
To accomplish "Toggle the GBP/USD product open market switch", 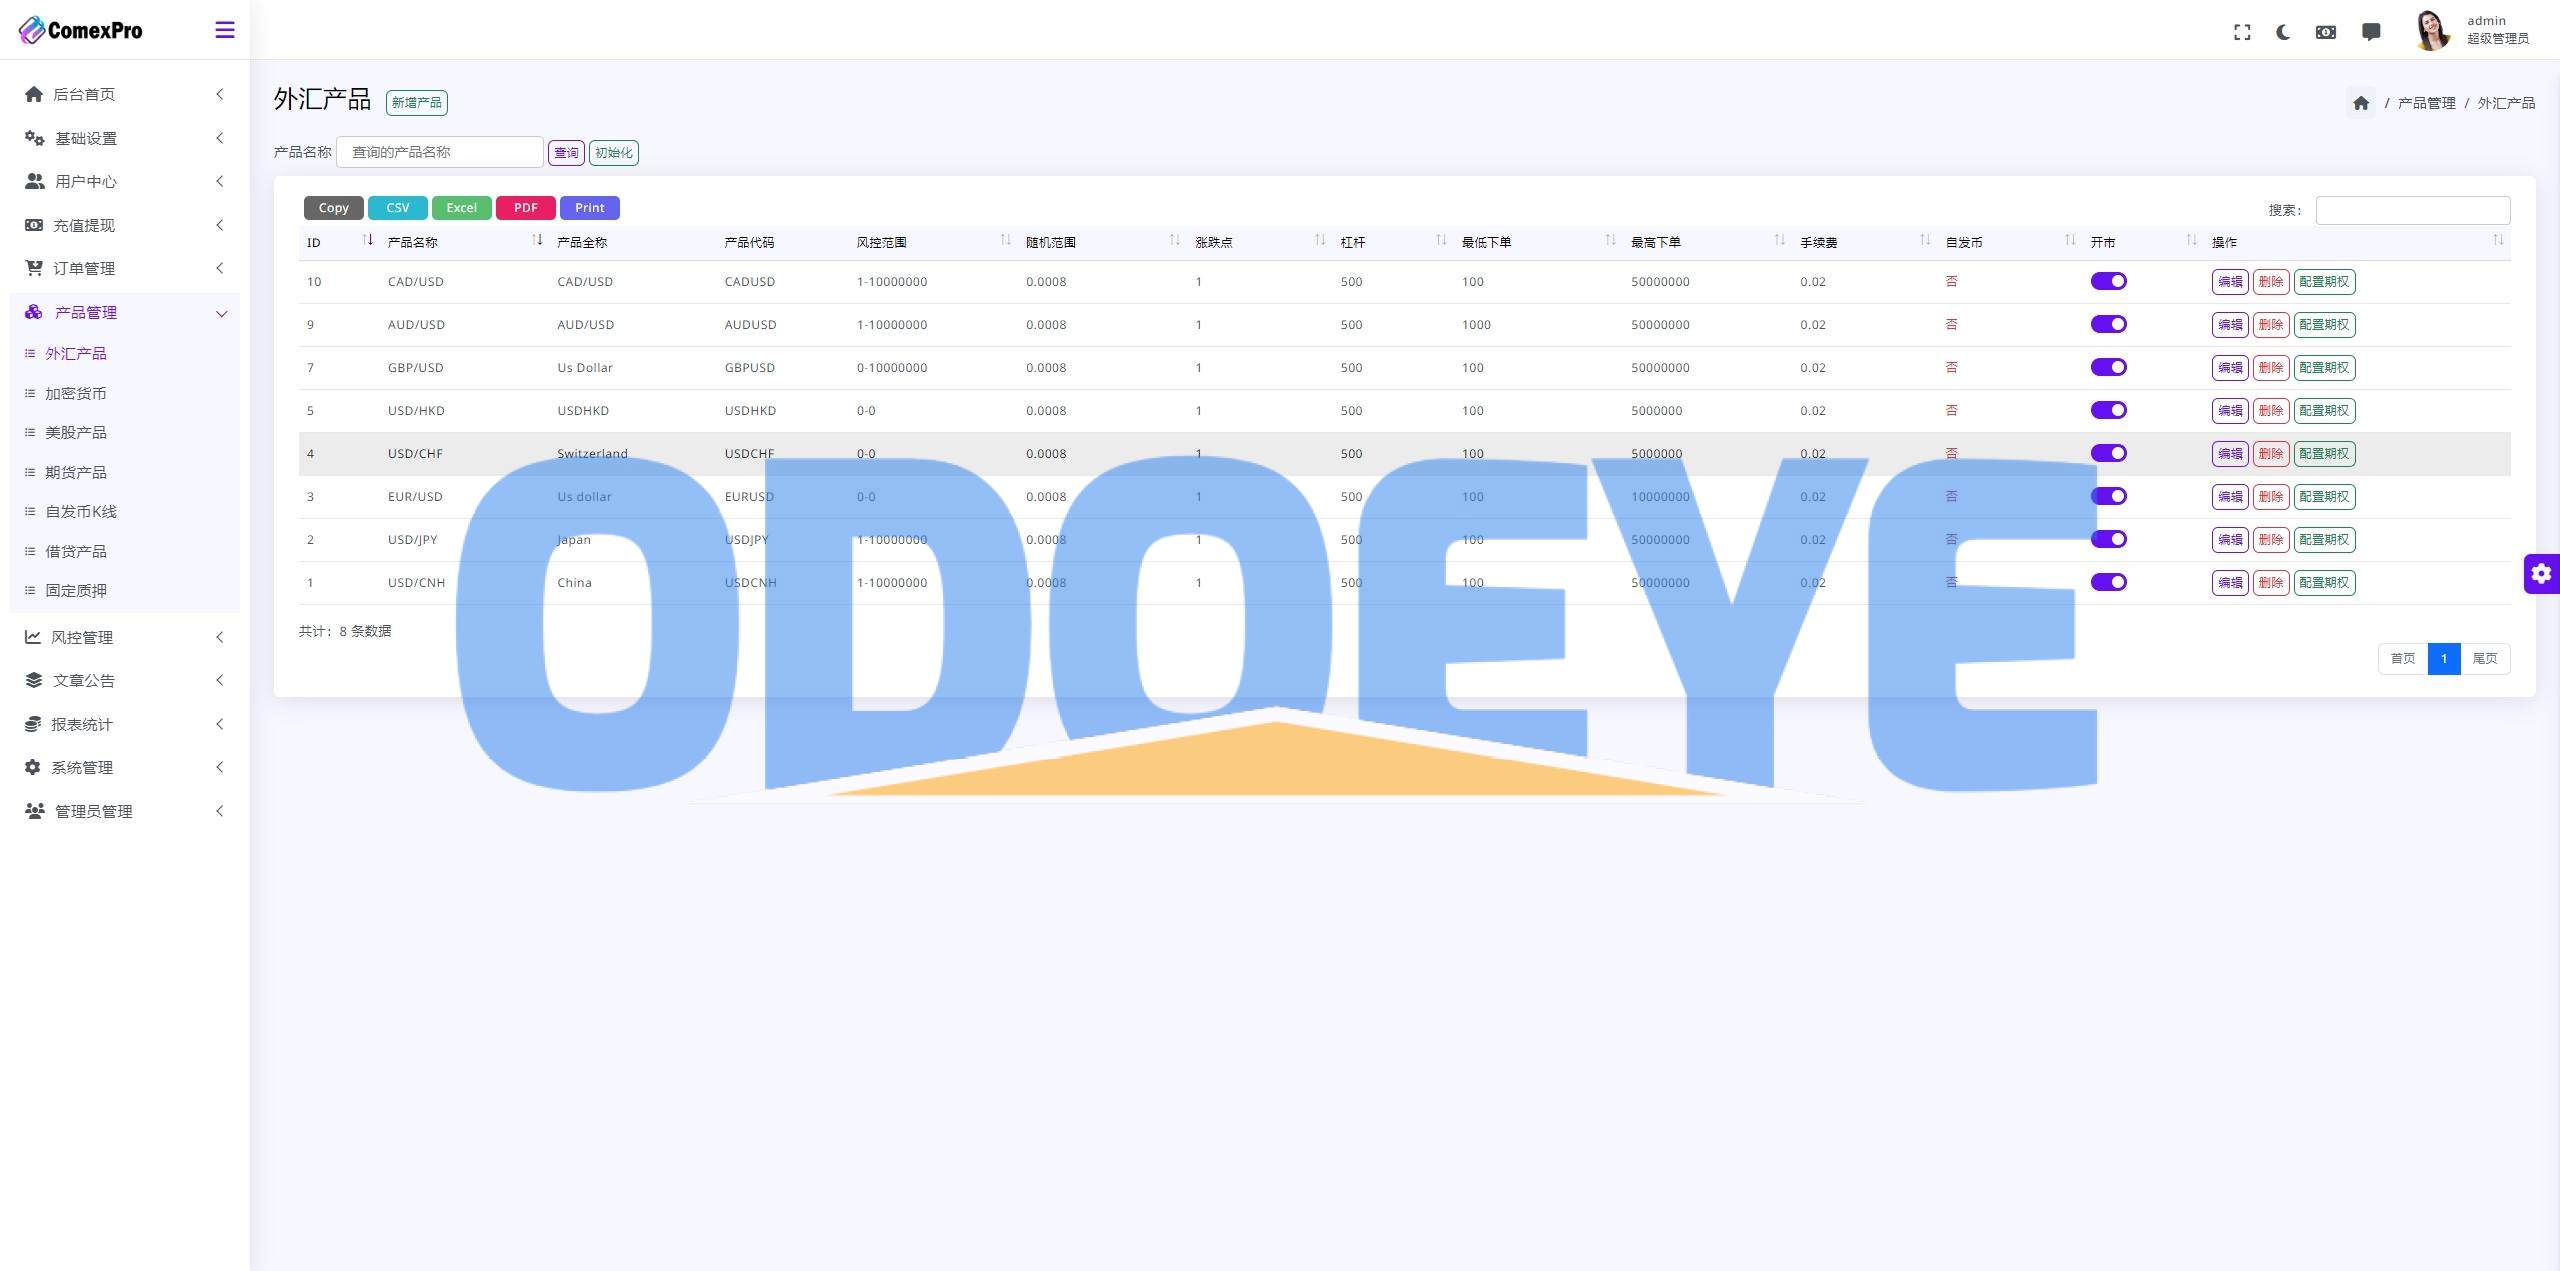I will (2111, 366).
